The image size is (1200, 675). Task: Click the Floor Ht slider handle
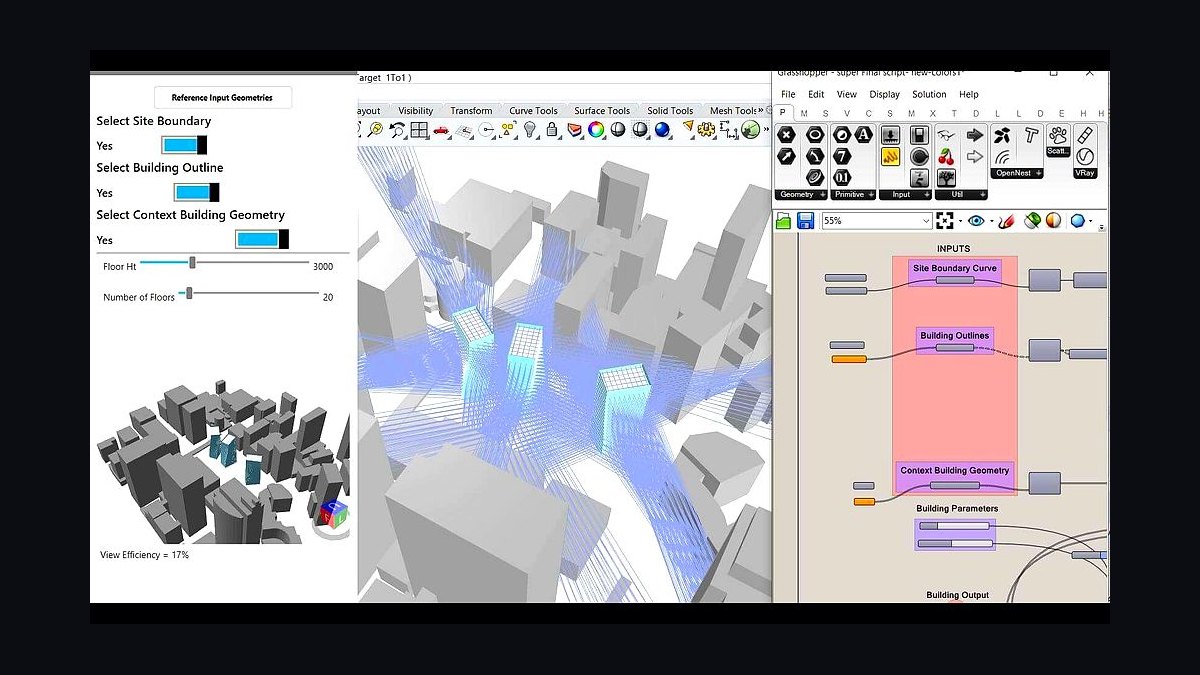[192, 263]
